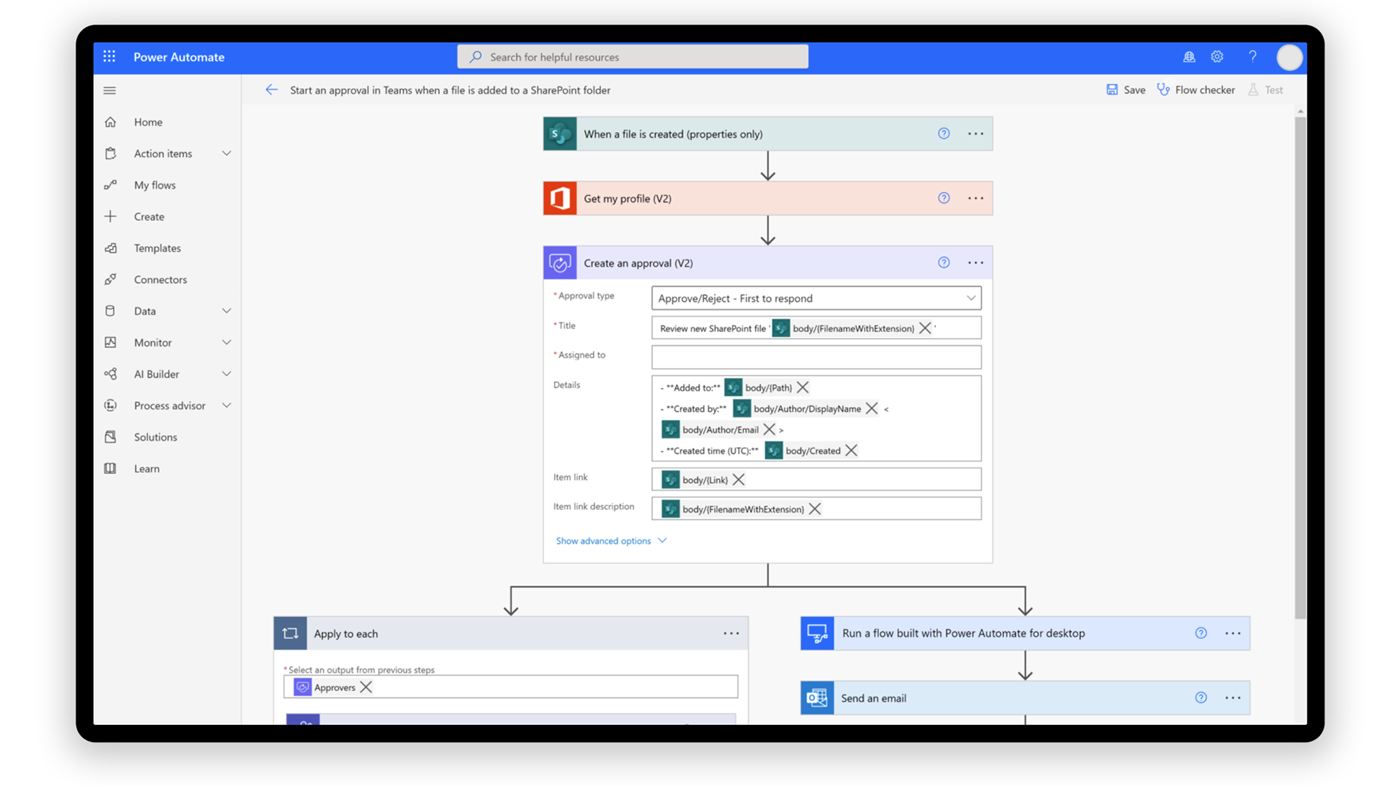Click the desktop flow action icon
This screenshot has width=1400, height=787.
(x=817, y=633)
